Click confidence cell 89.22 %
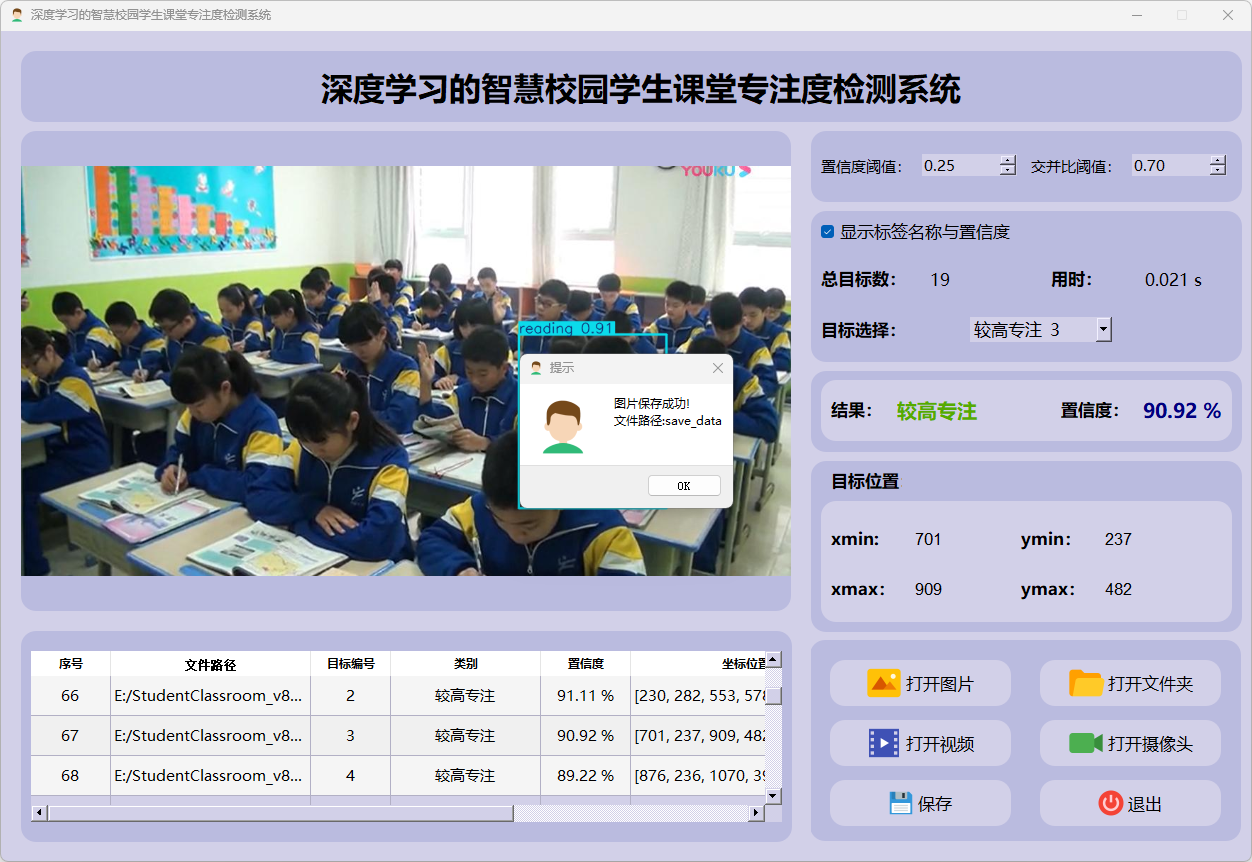This screenshot has width=1252, height=862. 585,776
